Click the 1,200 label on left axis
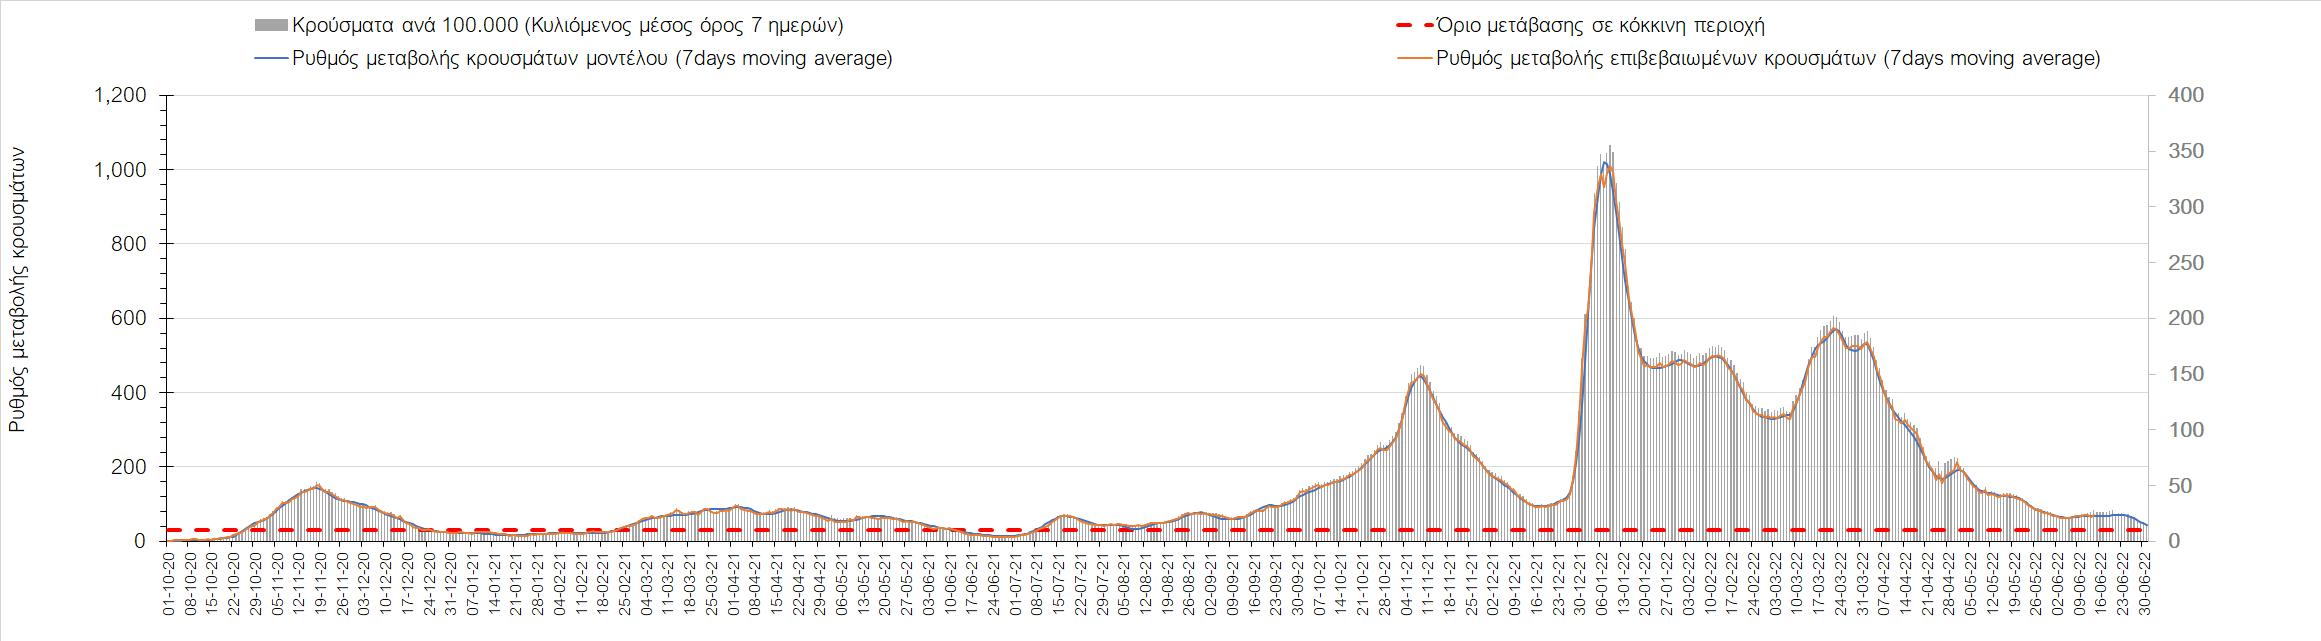2321x641 pixels. (x=119, y=96)
